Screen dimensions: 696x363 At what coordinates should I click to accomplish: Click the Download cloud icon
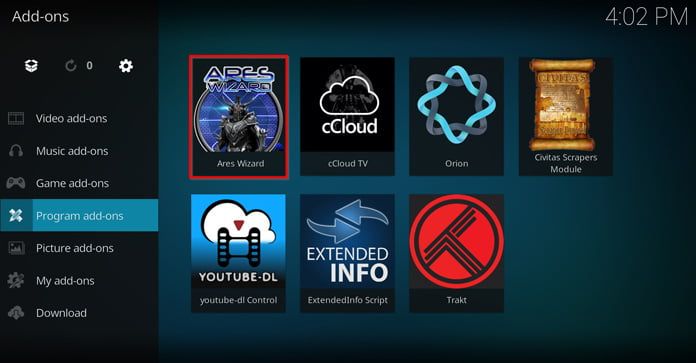pos(16,313)
